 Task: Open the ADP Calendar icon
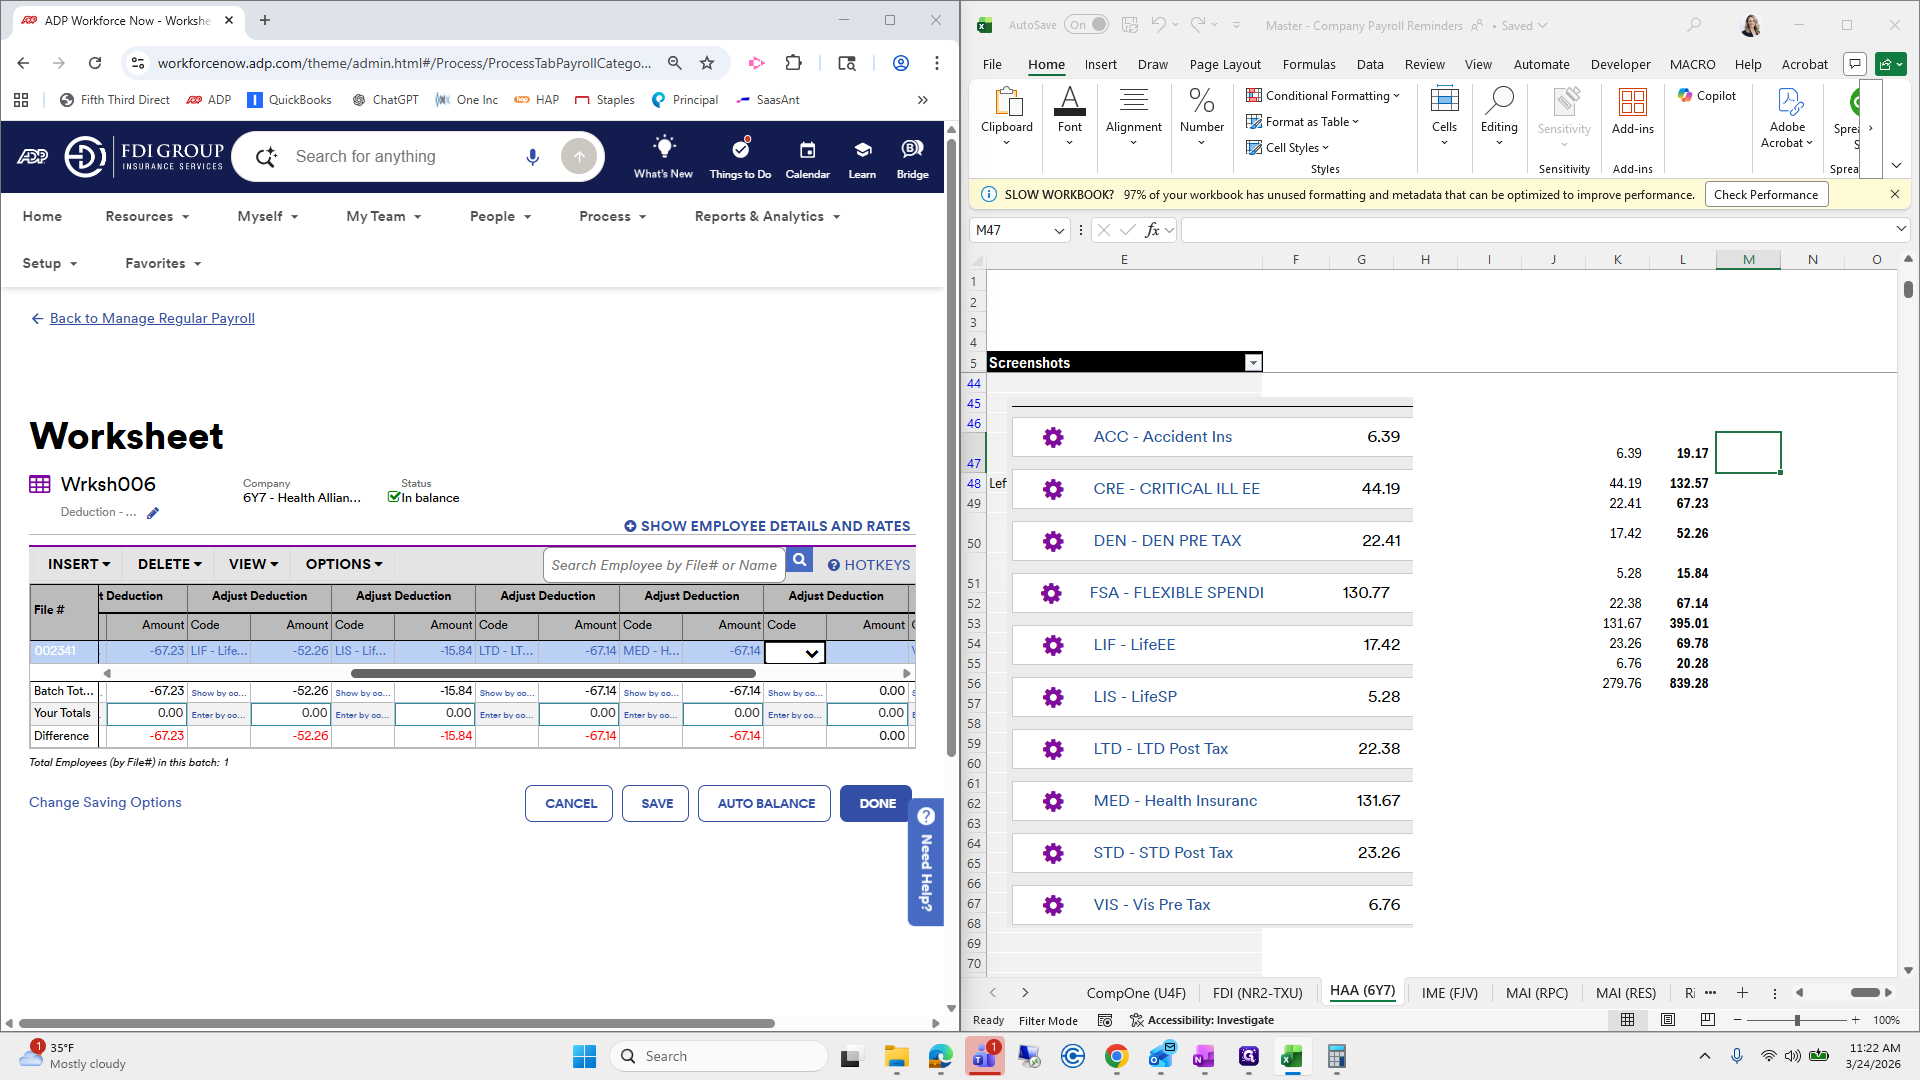coord(807,151)
